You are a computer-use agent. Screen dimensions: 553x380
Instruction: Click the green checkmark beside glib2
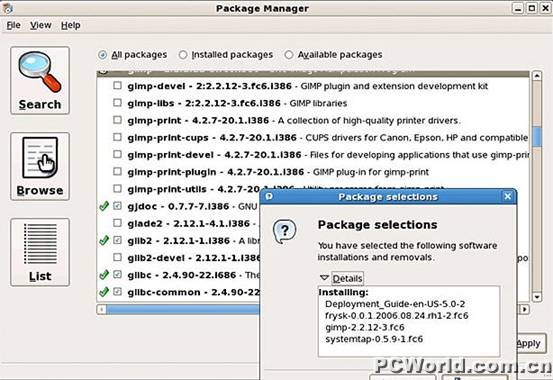(x=104, y=240)
